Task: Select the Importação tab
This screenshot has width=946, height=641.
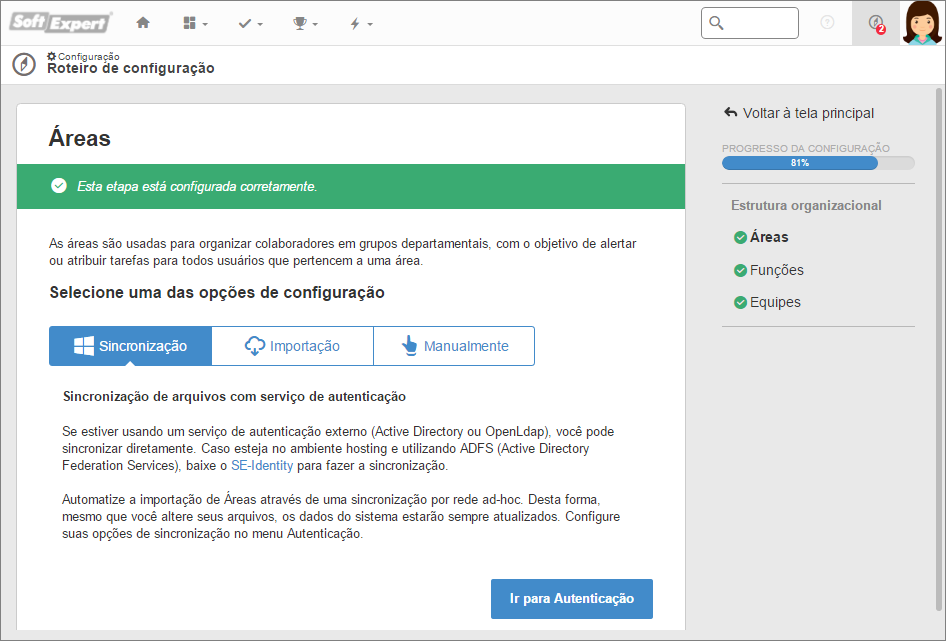Action: tap(293, 346)
